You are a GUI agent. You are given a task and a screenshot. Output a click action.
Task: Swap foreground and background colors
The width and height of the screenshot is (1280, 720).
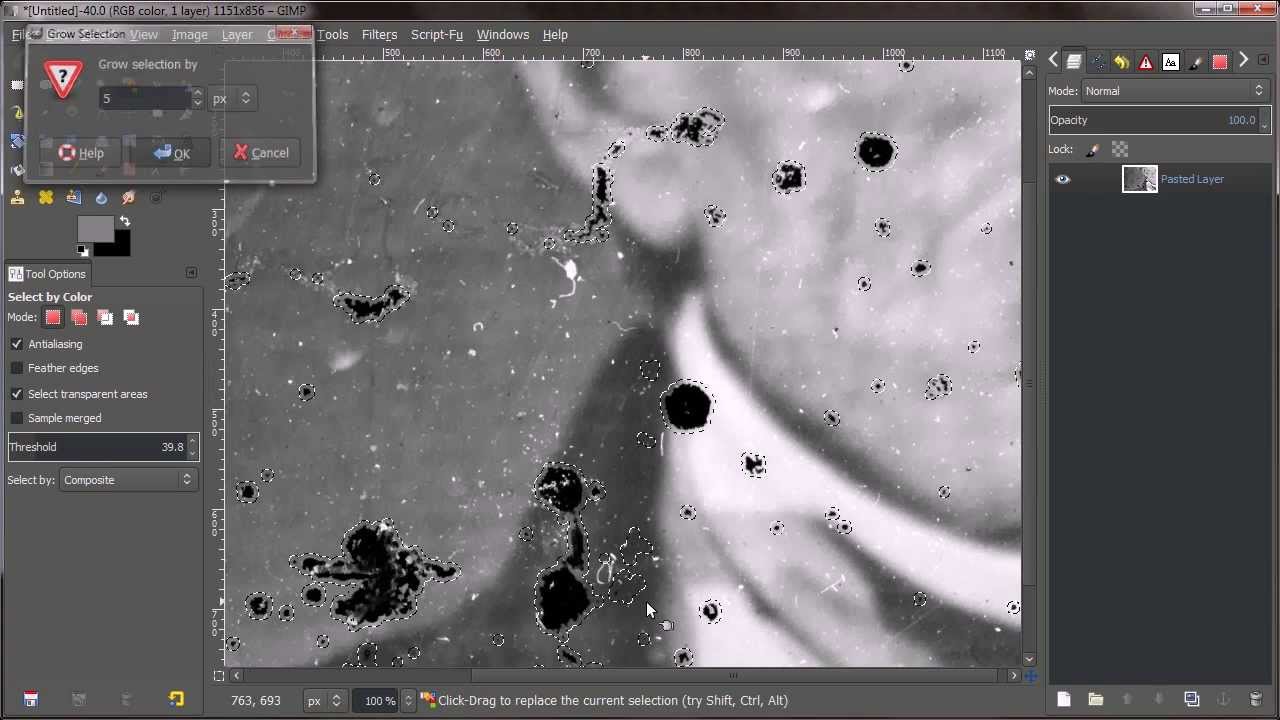[125, 221]
